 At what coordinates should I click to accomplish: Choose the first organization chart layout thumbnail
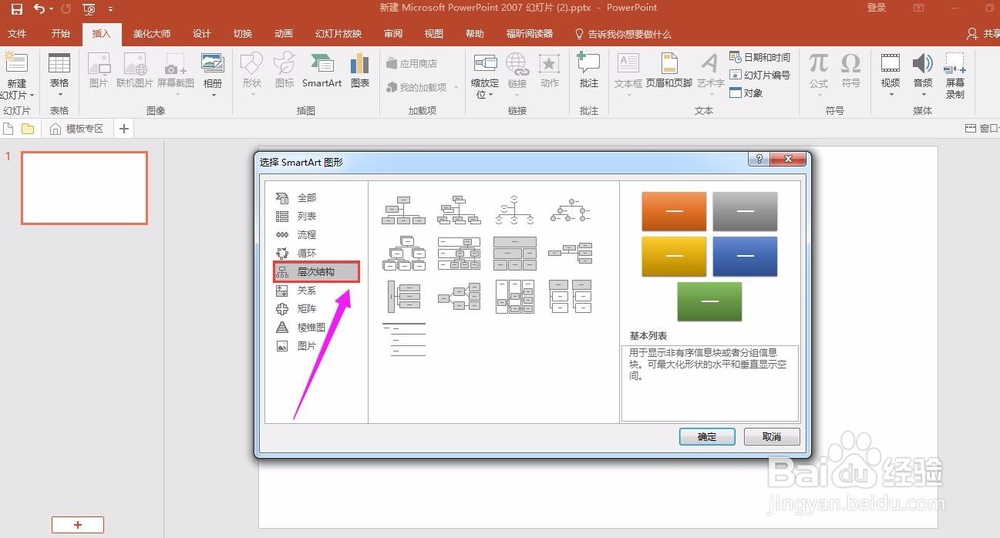click(404, 210)
